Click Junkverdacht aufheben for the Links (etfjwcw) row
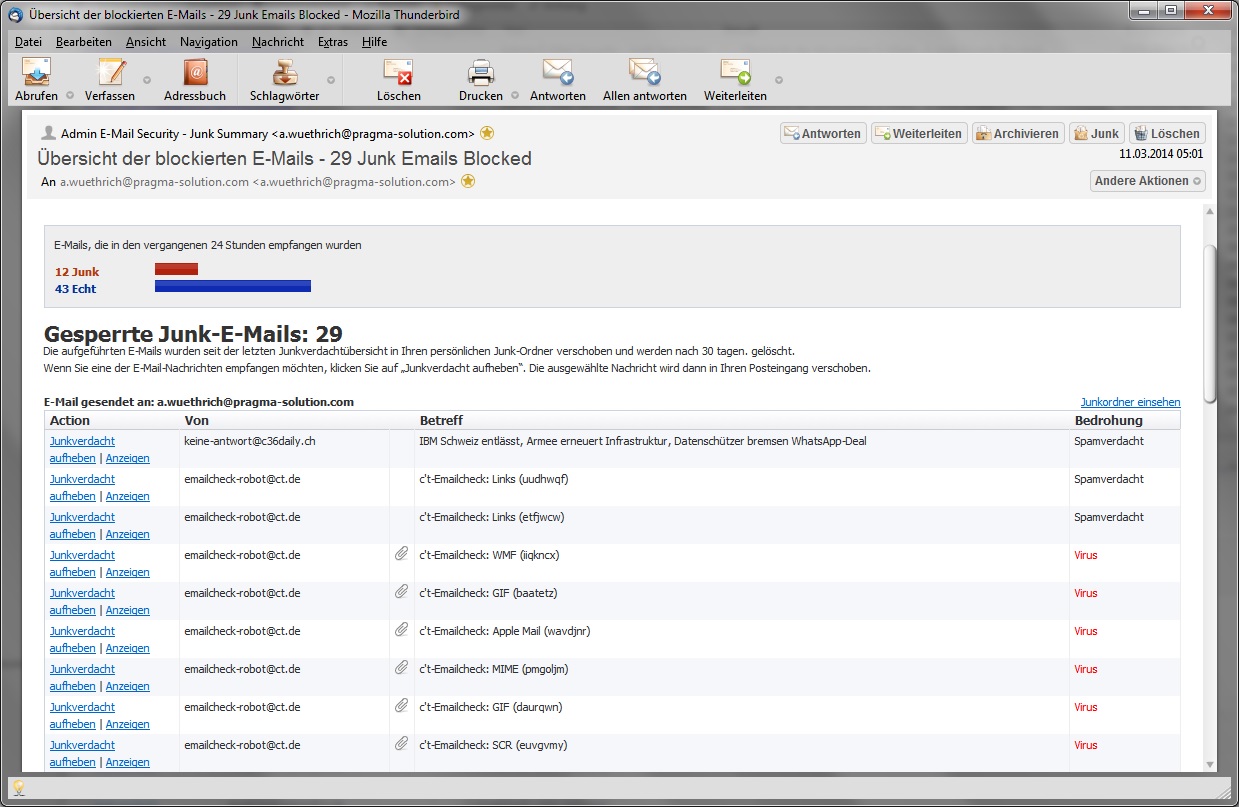This screenshot has width=1239, height=807. tap(82, 525)
